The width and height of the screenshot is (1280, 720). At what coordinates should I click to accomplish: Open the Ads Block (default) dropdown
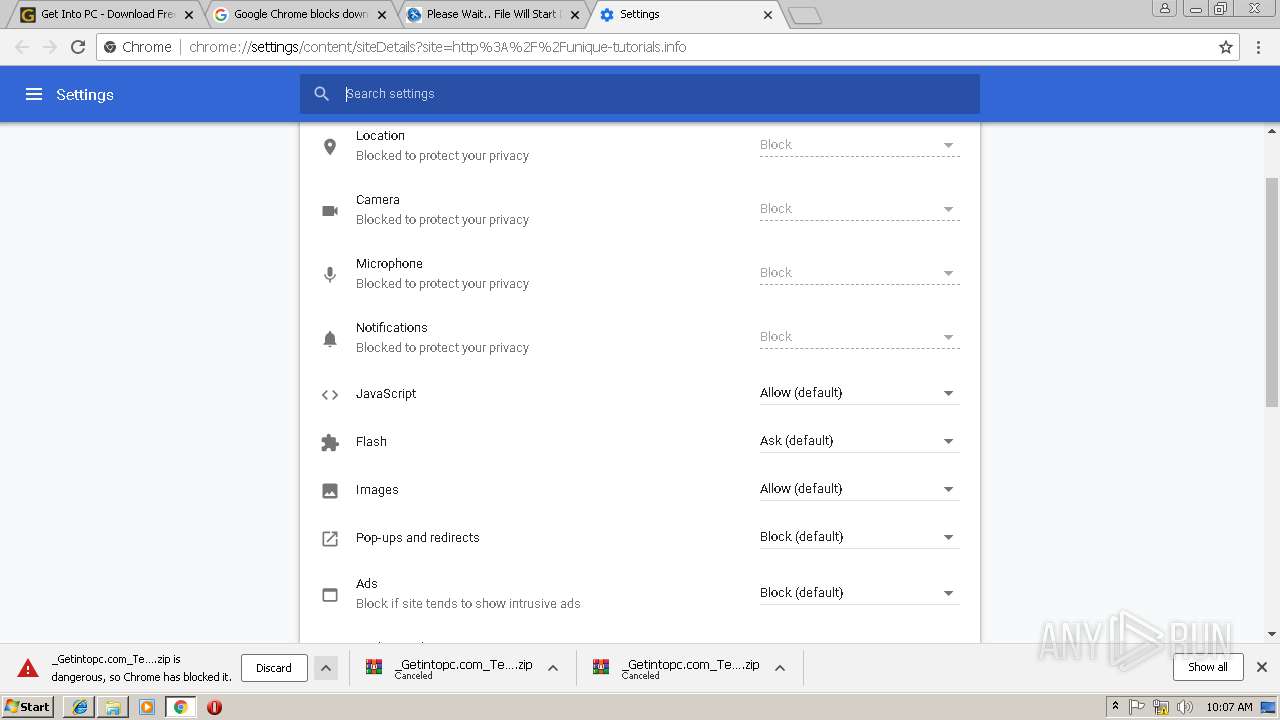pos(860,593)
